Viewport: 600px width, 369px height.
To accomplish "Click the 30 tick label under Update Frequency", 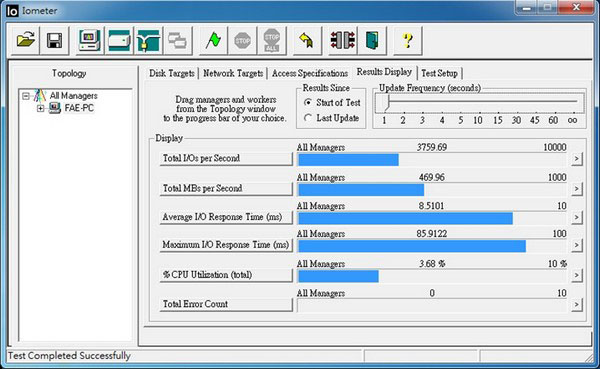I will (516, 120).
